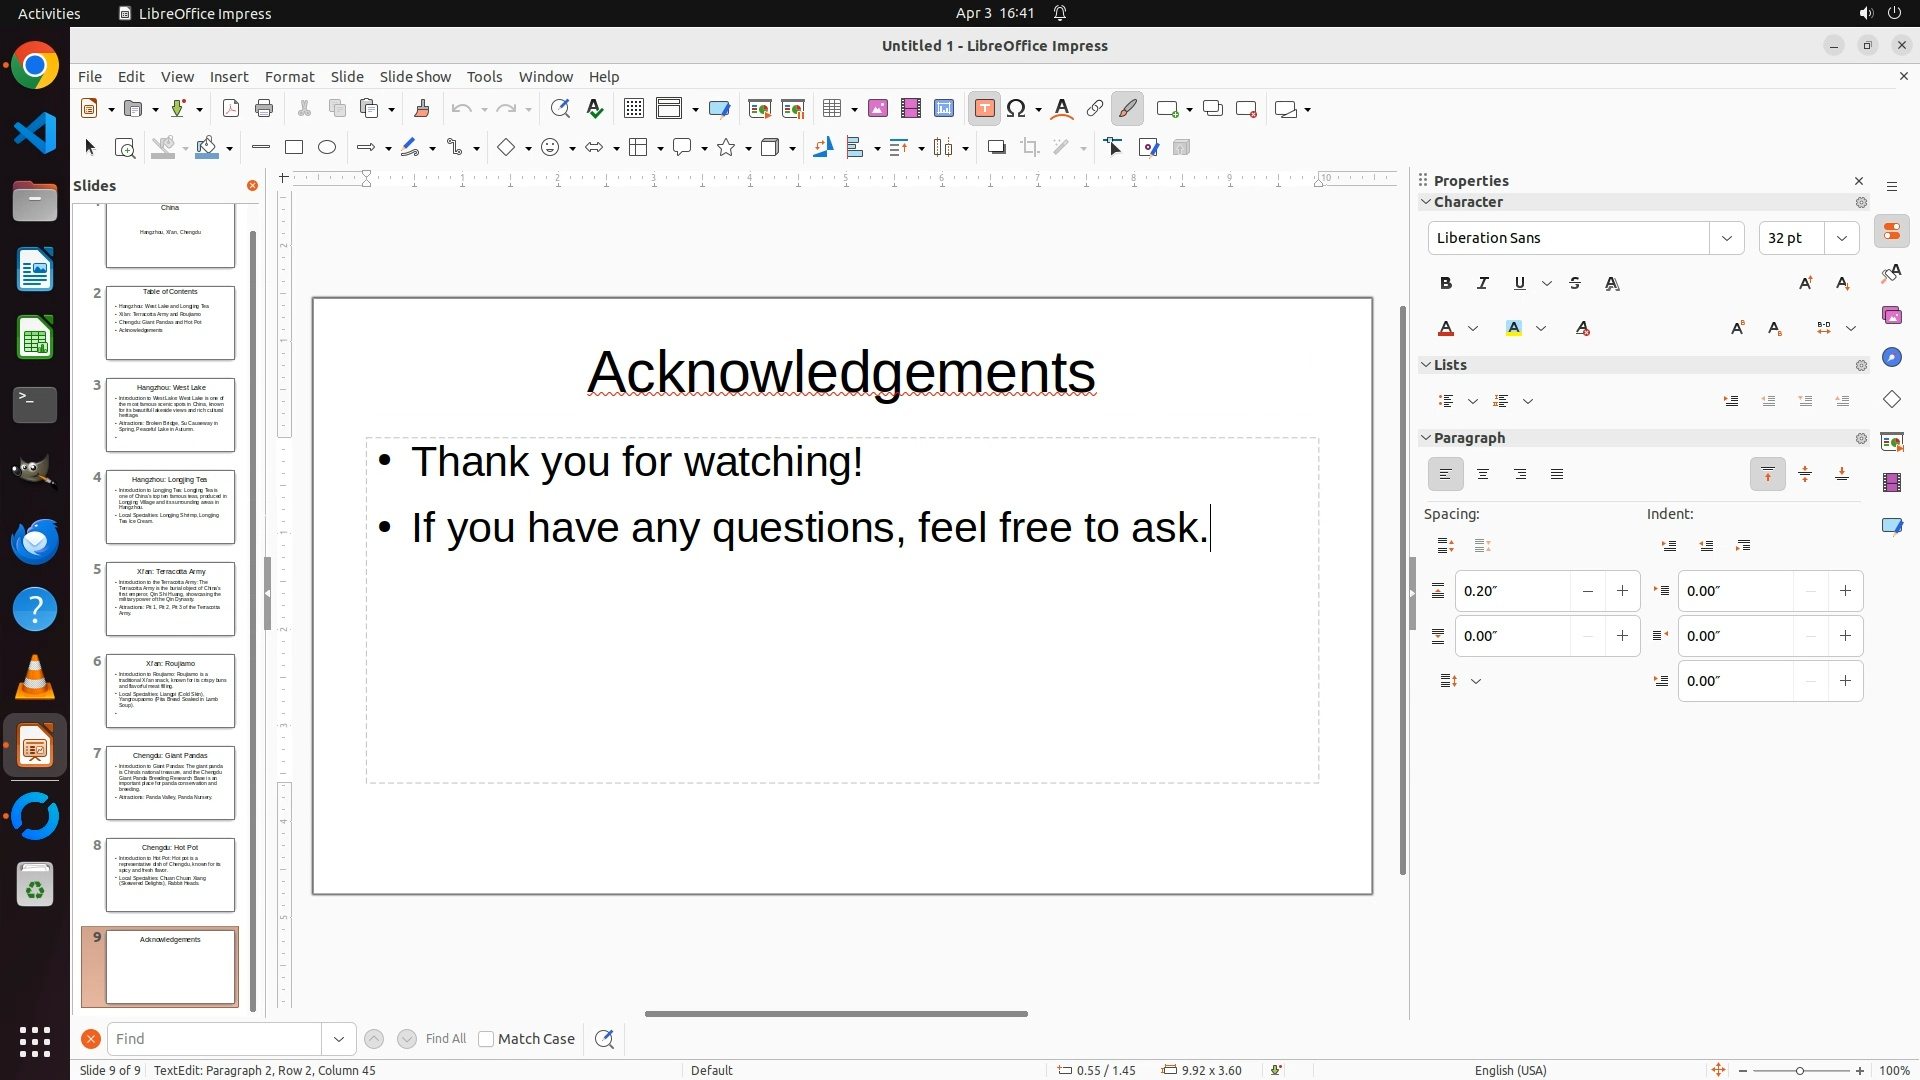
Task: Select the Ellipse drawing tool
Action: 327,148
